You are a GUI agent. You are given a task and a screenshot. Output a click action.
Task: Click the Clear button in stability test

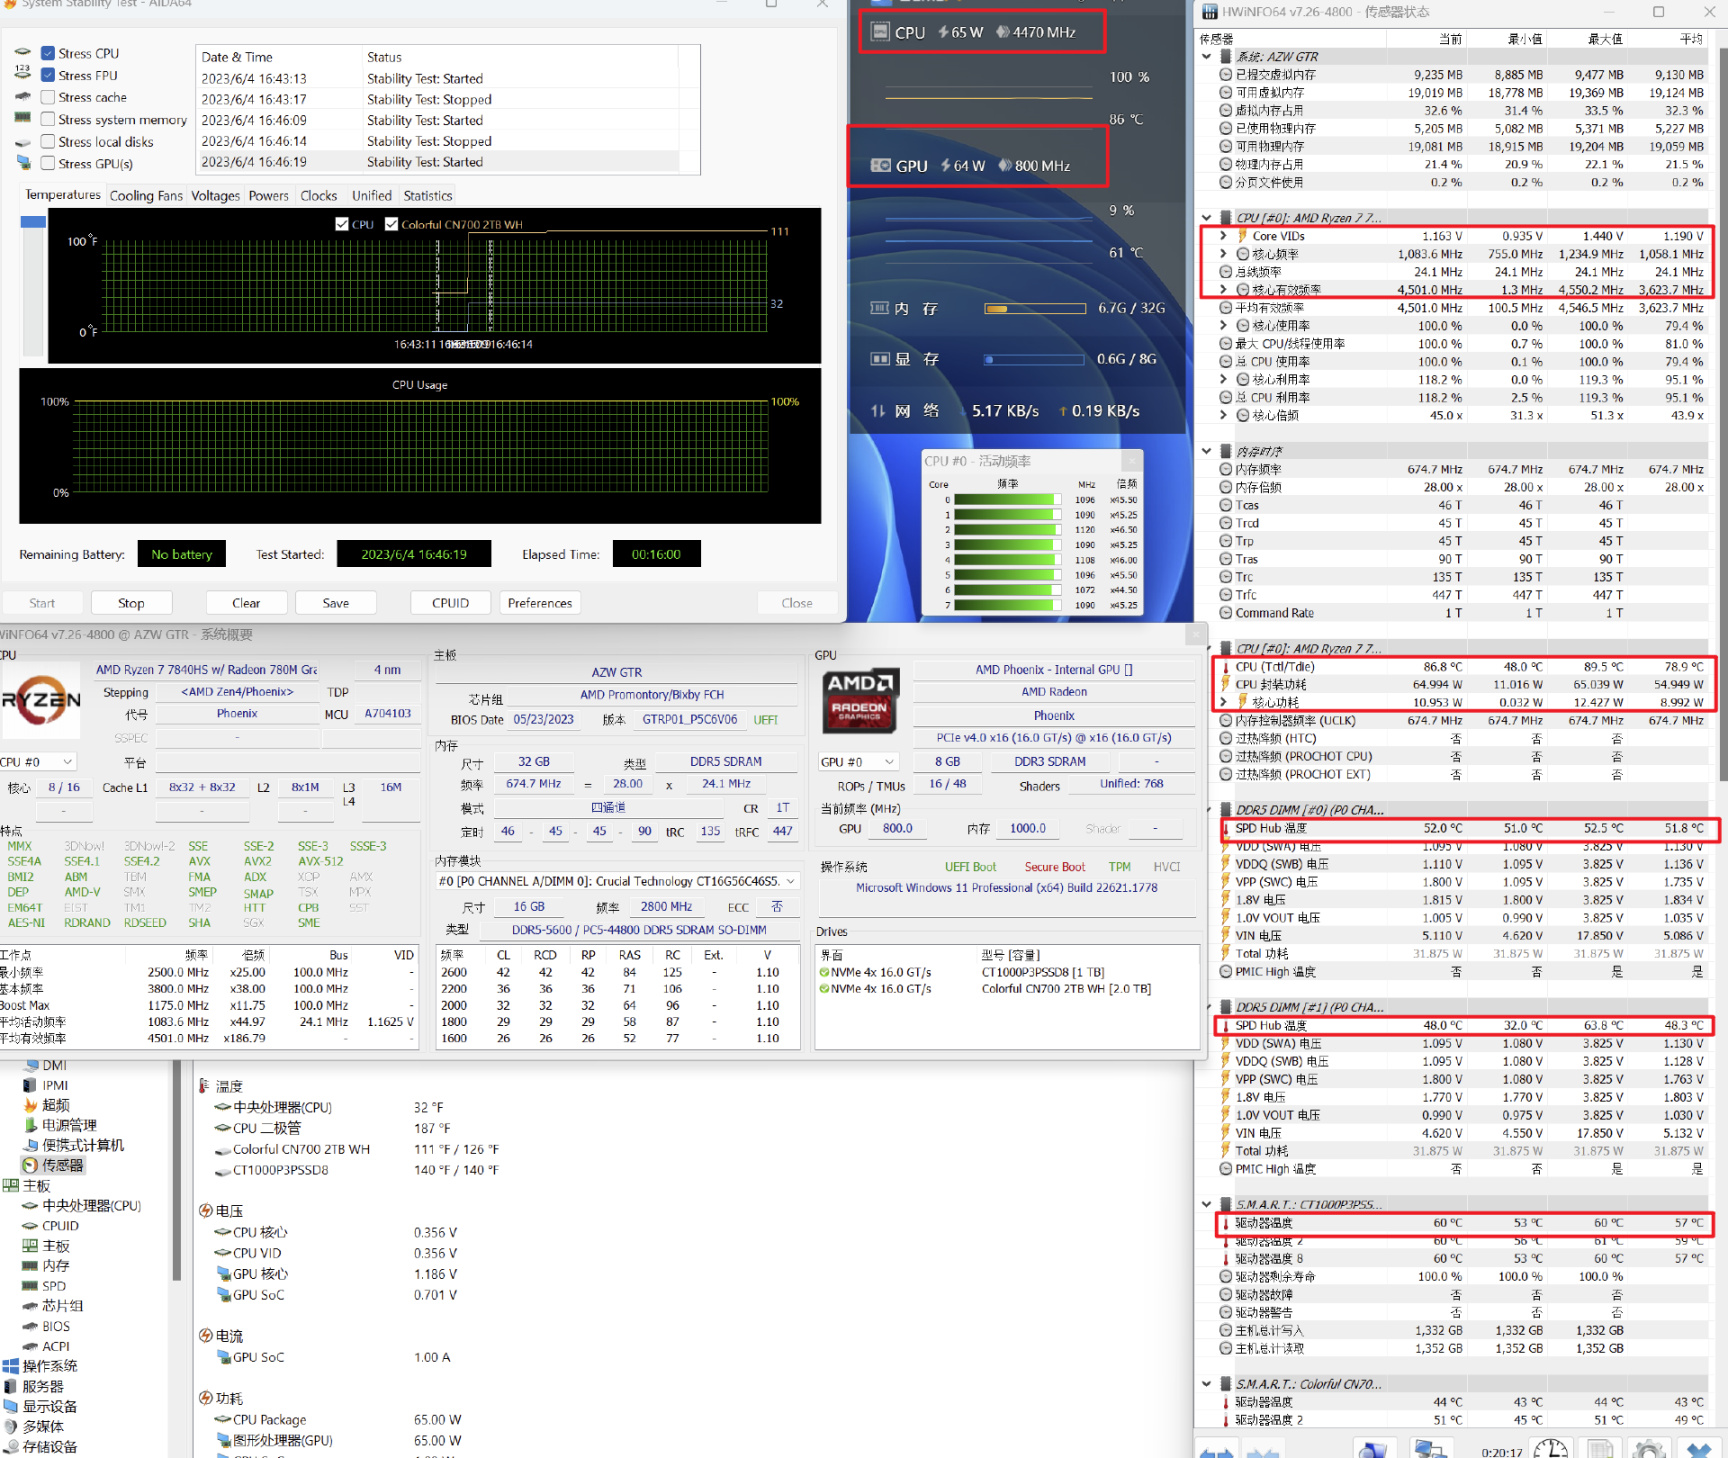246,603
